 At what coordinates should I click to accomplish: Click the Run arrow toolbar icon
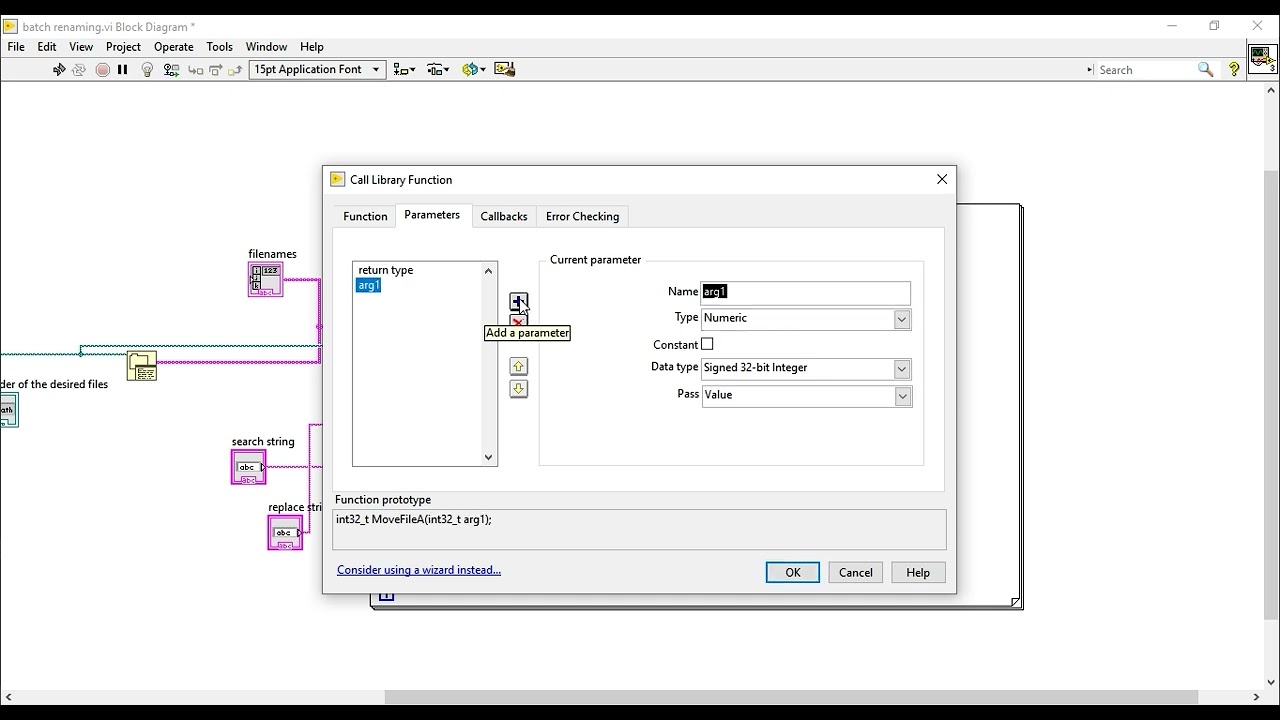[x=59, y=70]
